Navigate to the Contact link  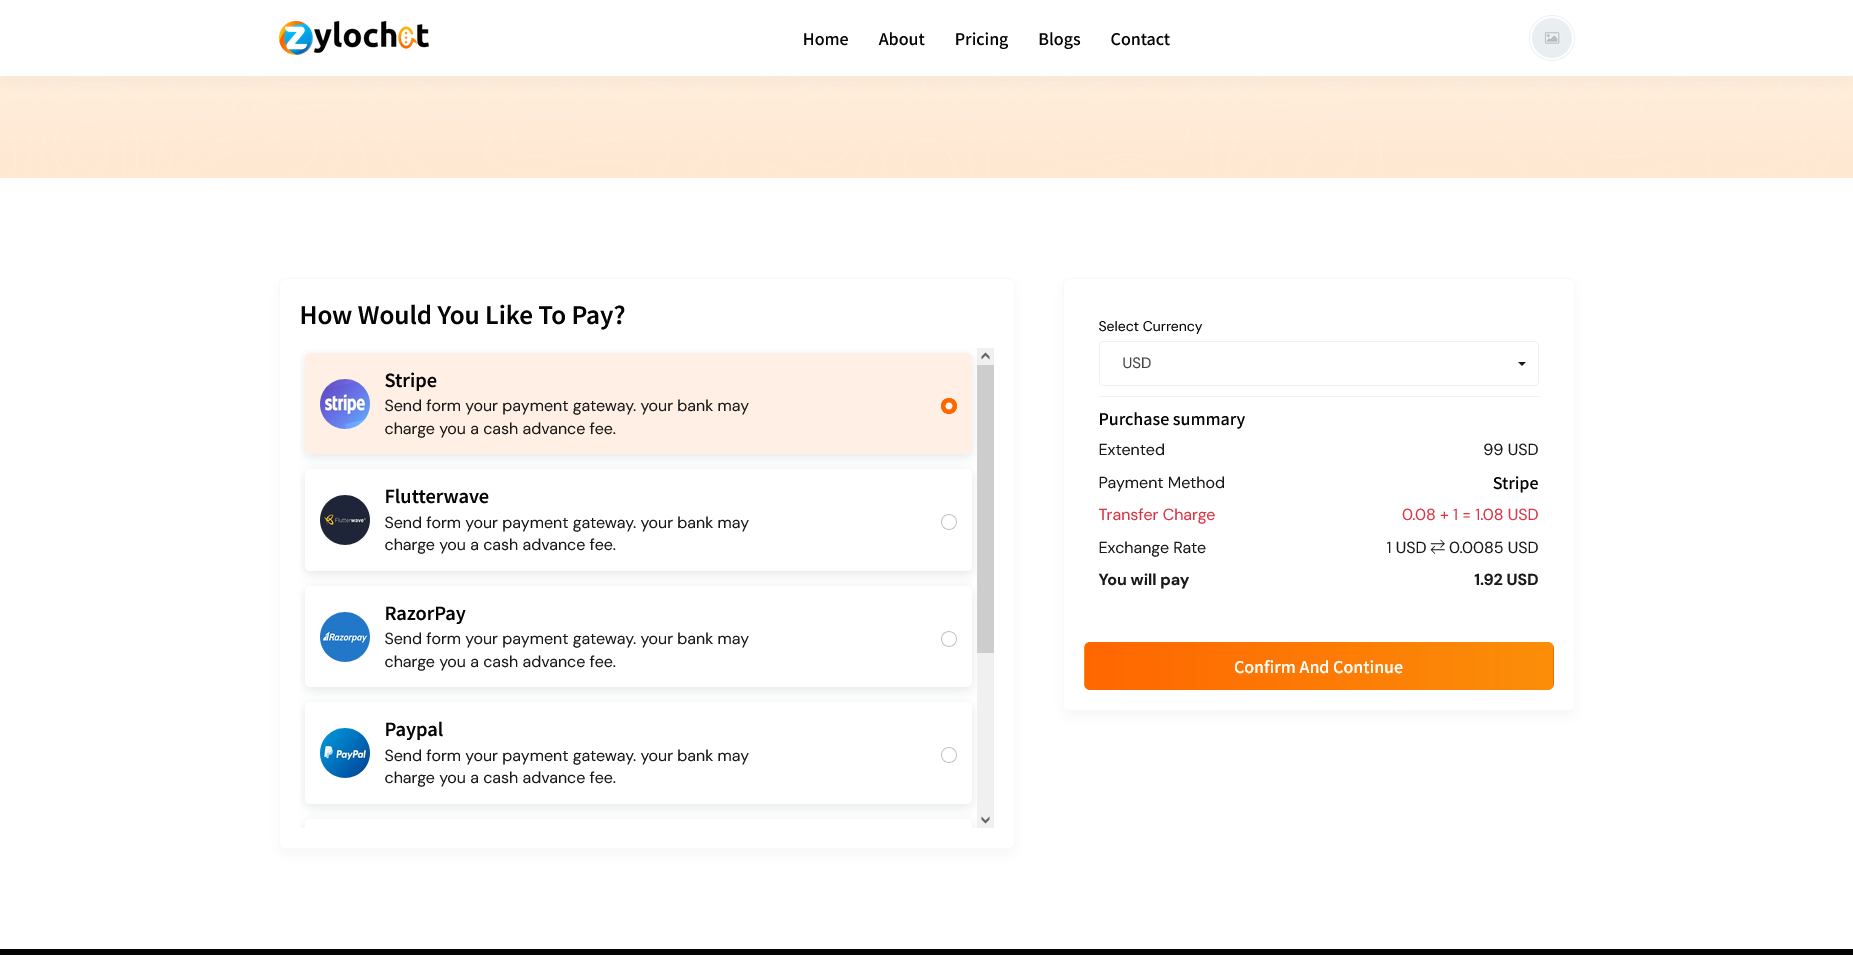tap(1140, 39)
